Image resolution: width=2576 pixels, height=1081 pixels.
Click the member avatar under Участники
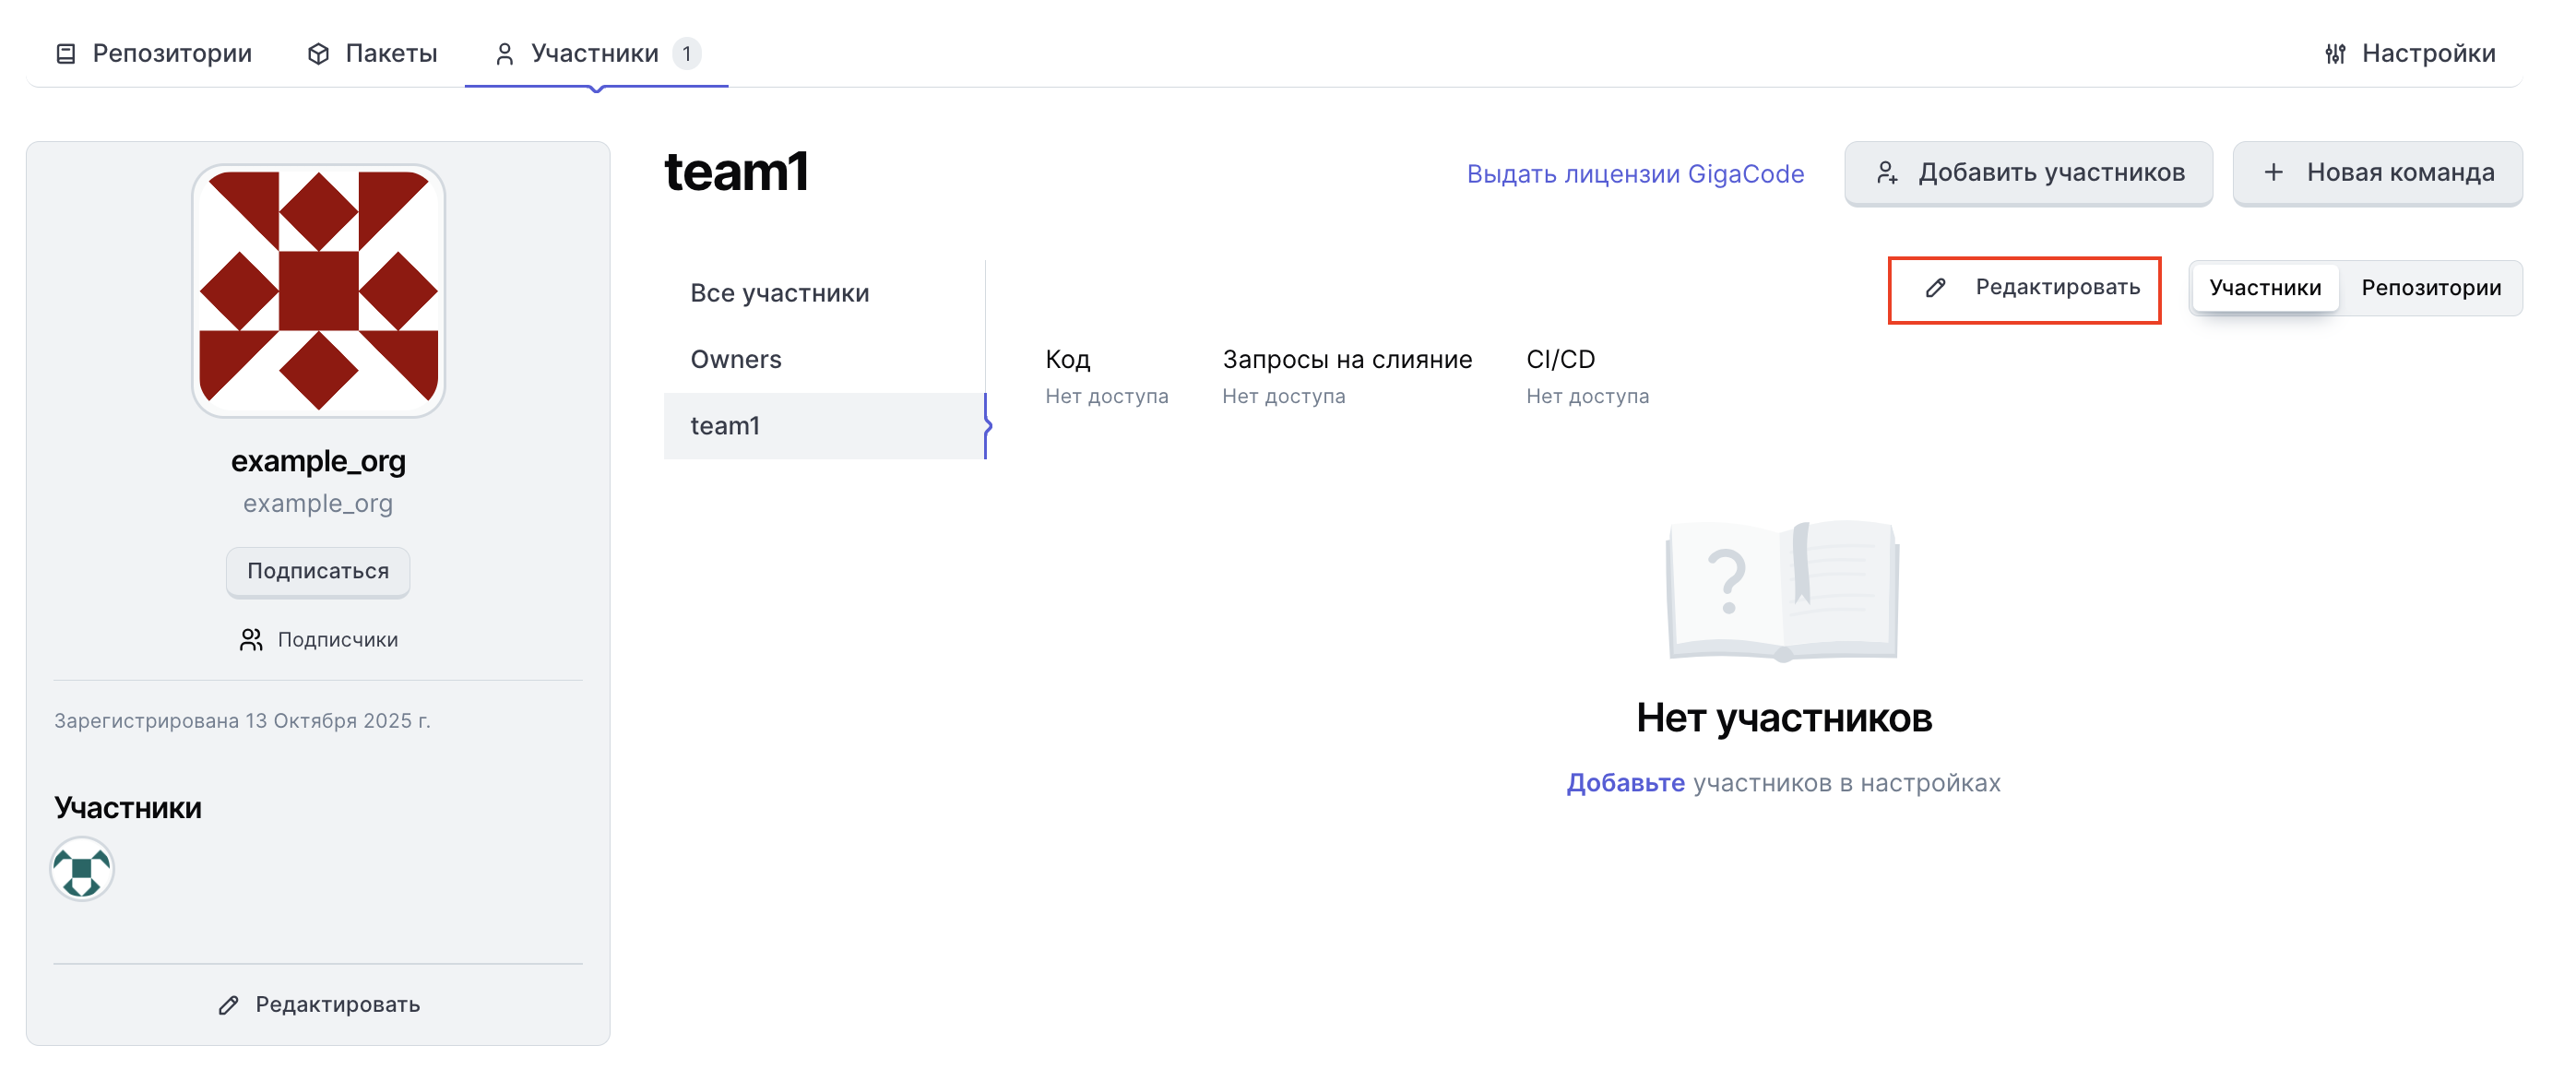click(82, 869)
